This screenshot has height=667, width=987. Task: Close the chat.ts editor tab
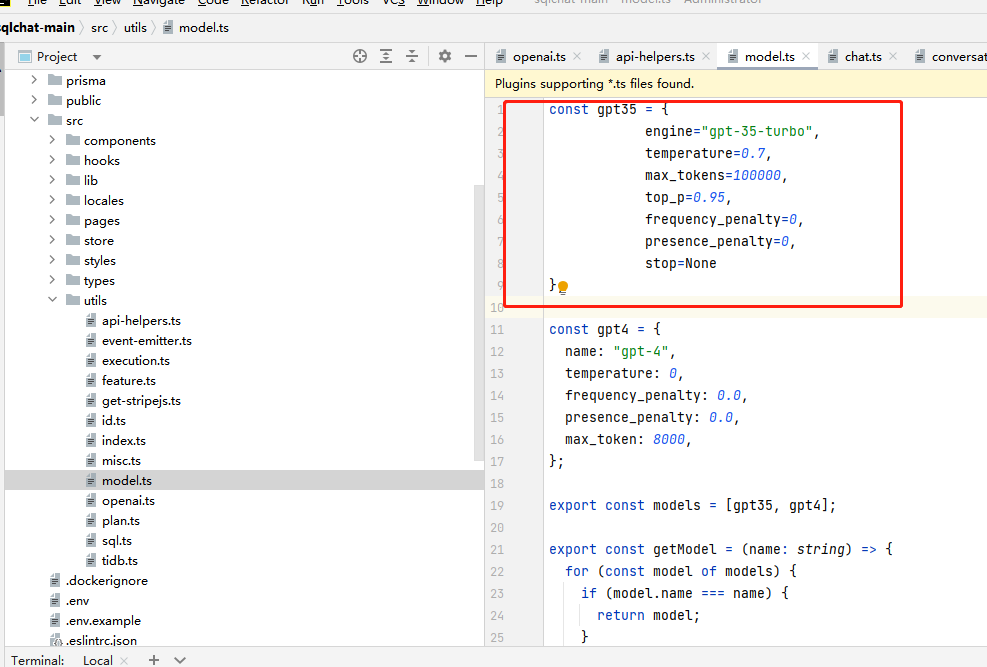click(893, 57)
